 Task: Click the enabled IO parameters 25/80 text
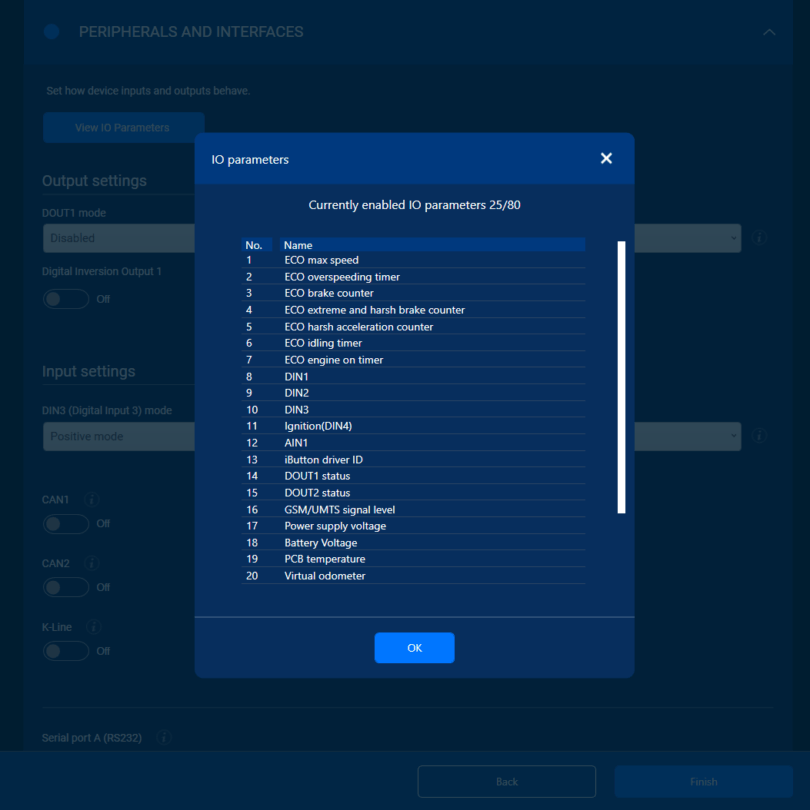click(414, 205)
